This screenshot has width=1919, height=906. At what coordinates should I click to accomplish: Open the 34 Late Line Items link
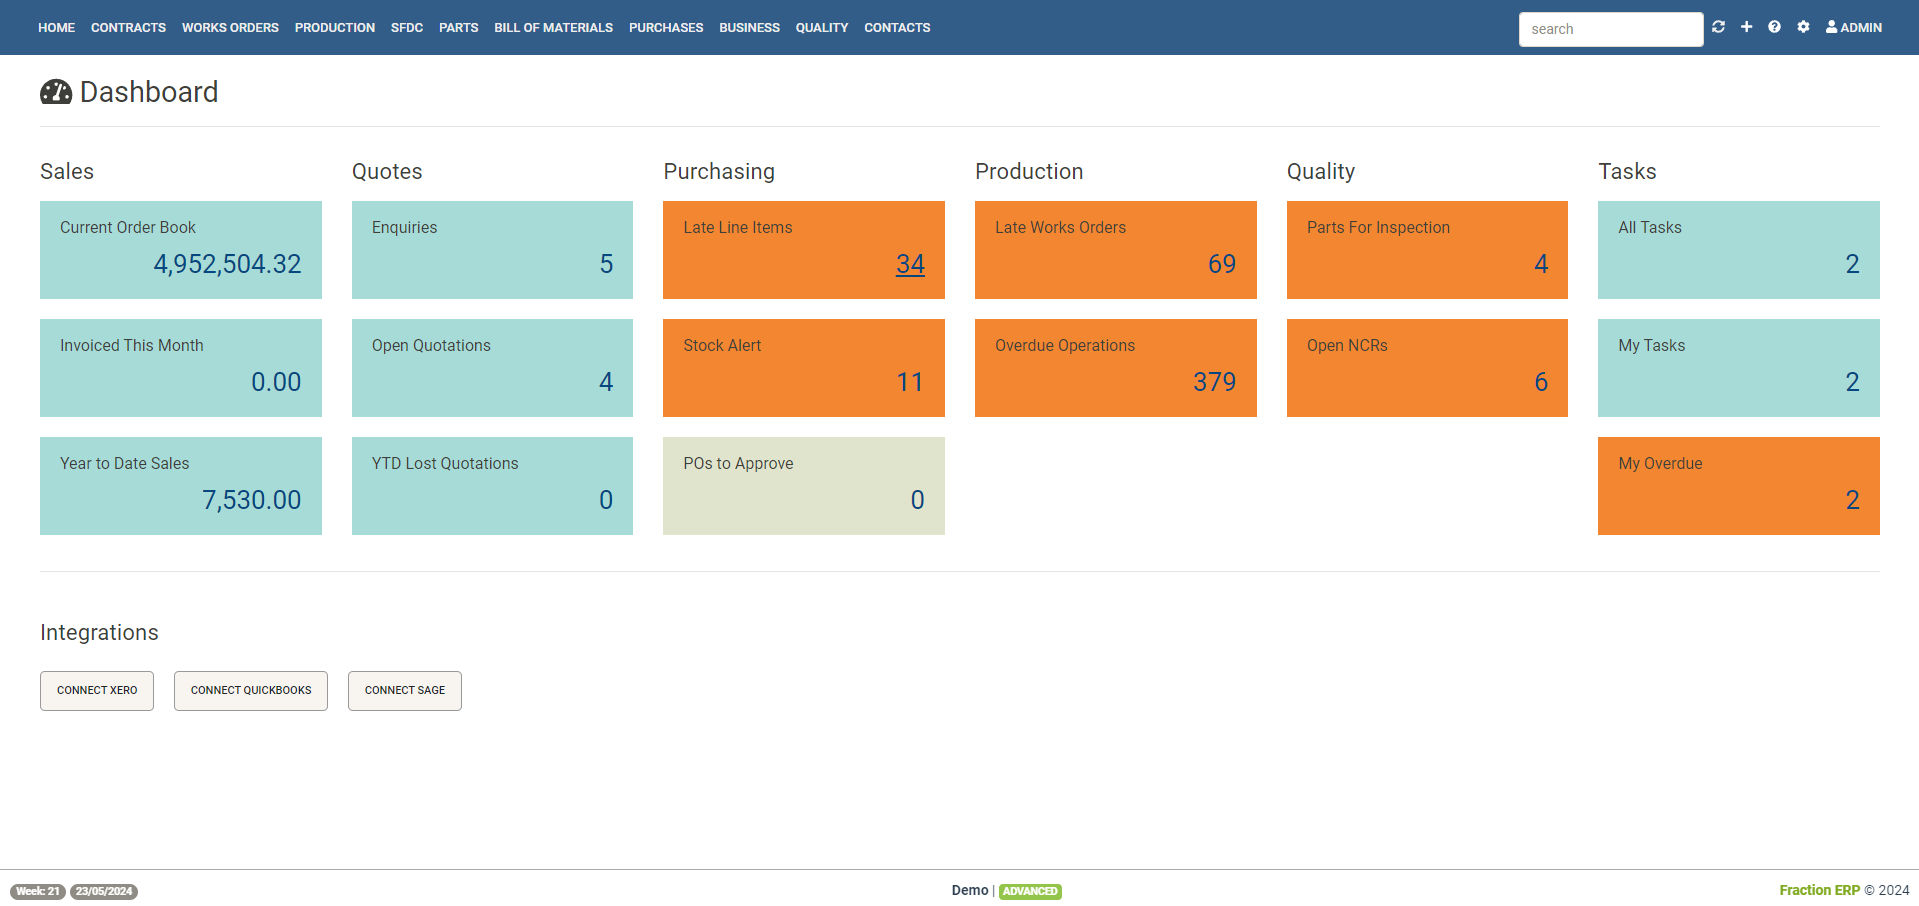tap(910, 264)
